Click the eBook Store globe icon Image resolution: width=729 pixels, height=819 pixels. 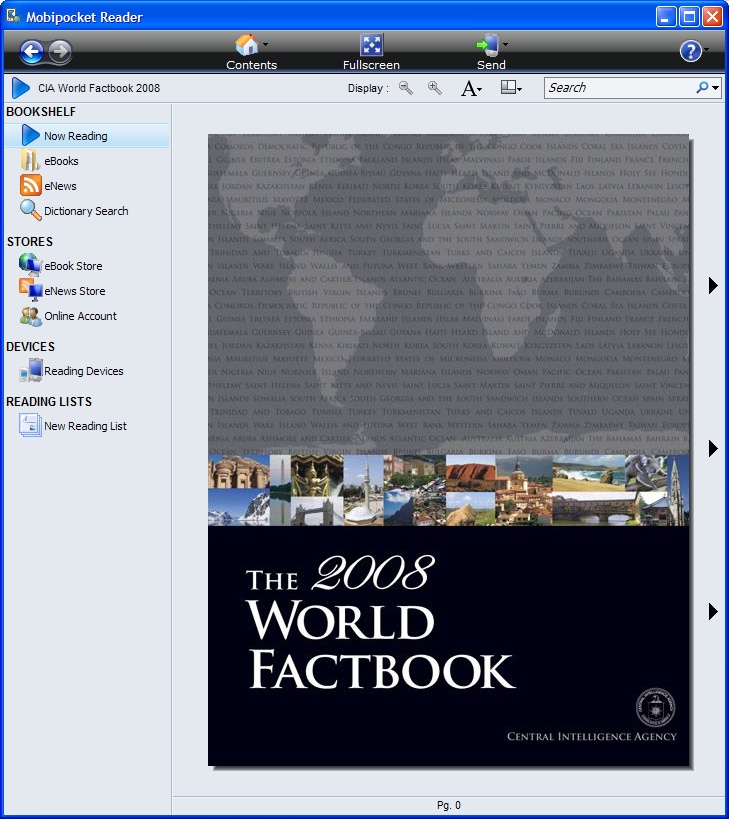point(30,265)
